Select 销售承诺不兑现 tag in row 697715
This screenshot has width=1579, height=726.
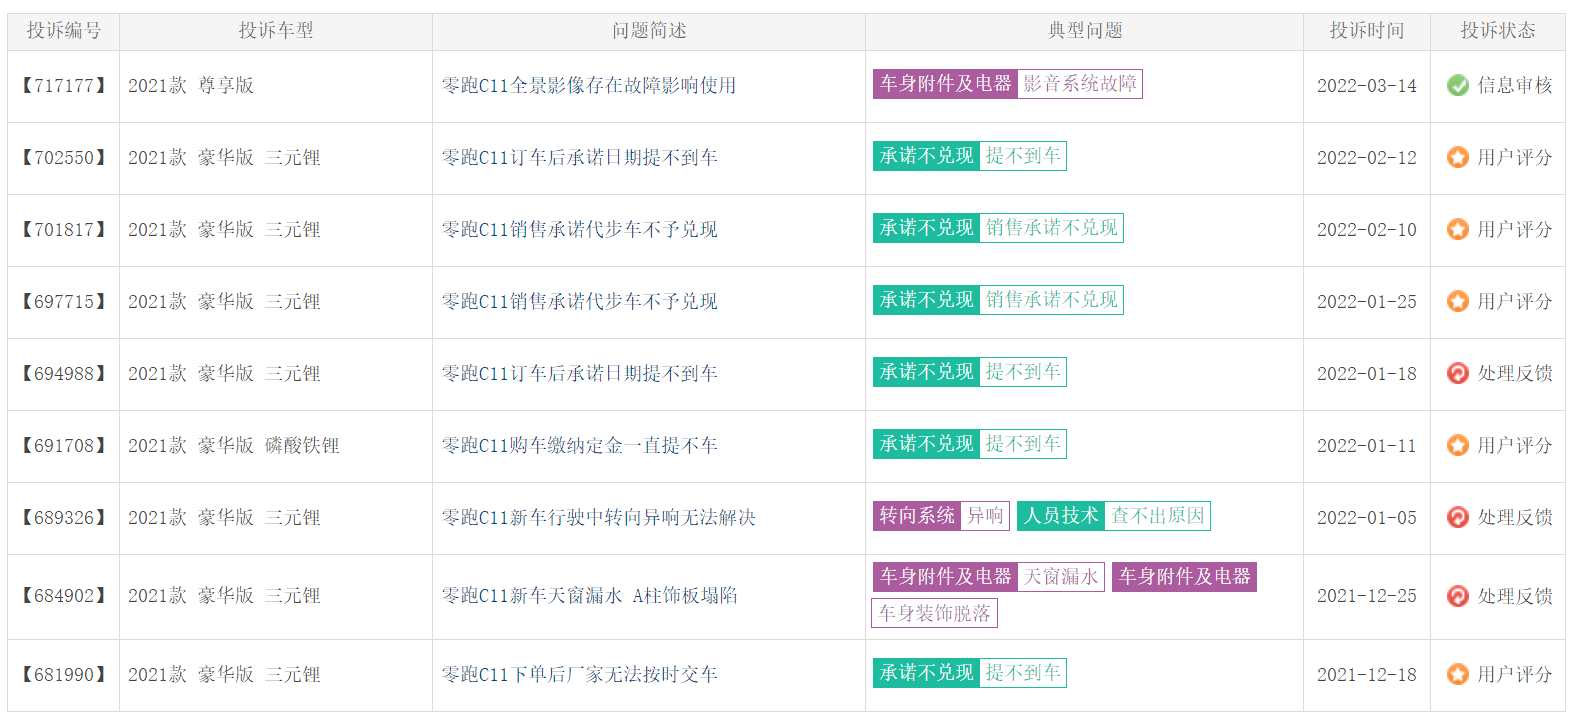pos(1052,300)
